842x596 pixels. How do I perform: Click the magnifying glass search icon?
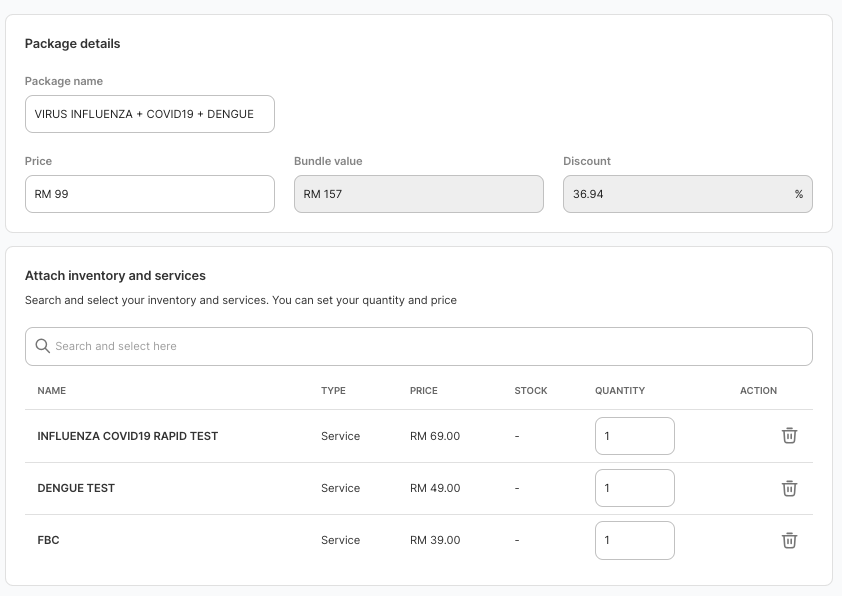coord(42,346)
